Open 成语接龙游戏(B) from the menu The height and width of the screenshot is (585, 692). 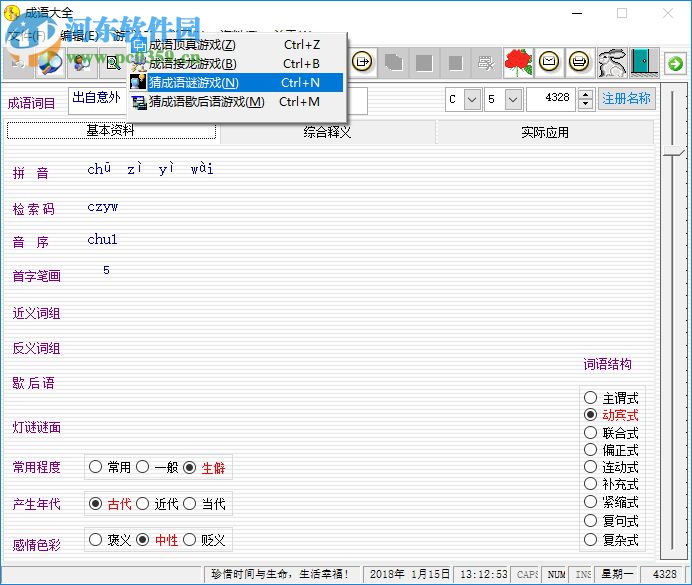236,64
